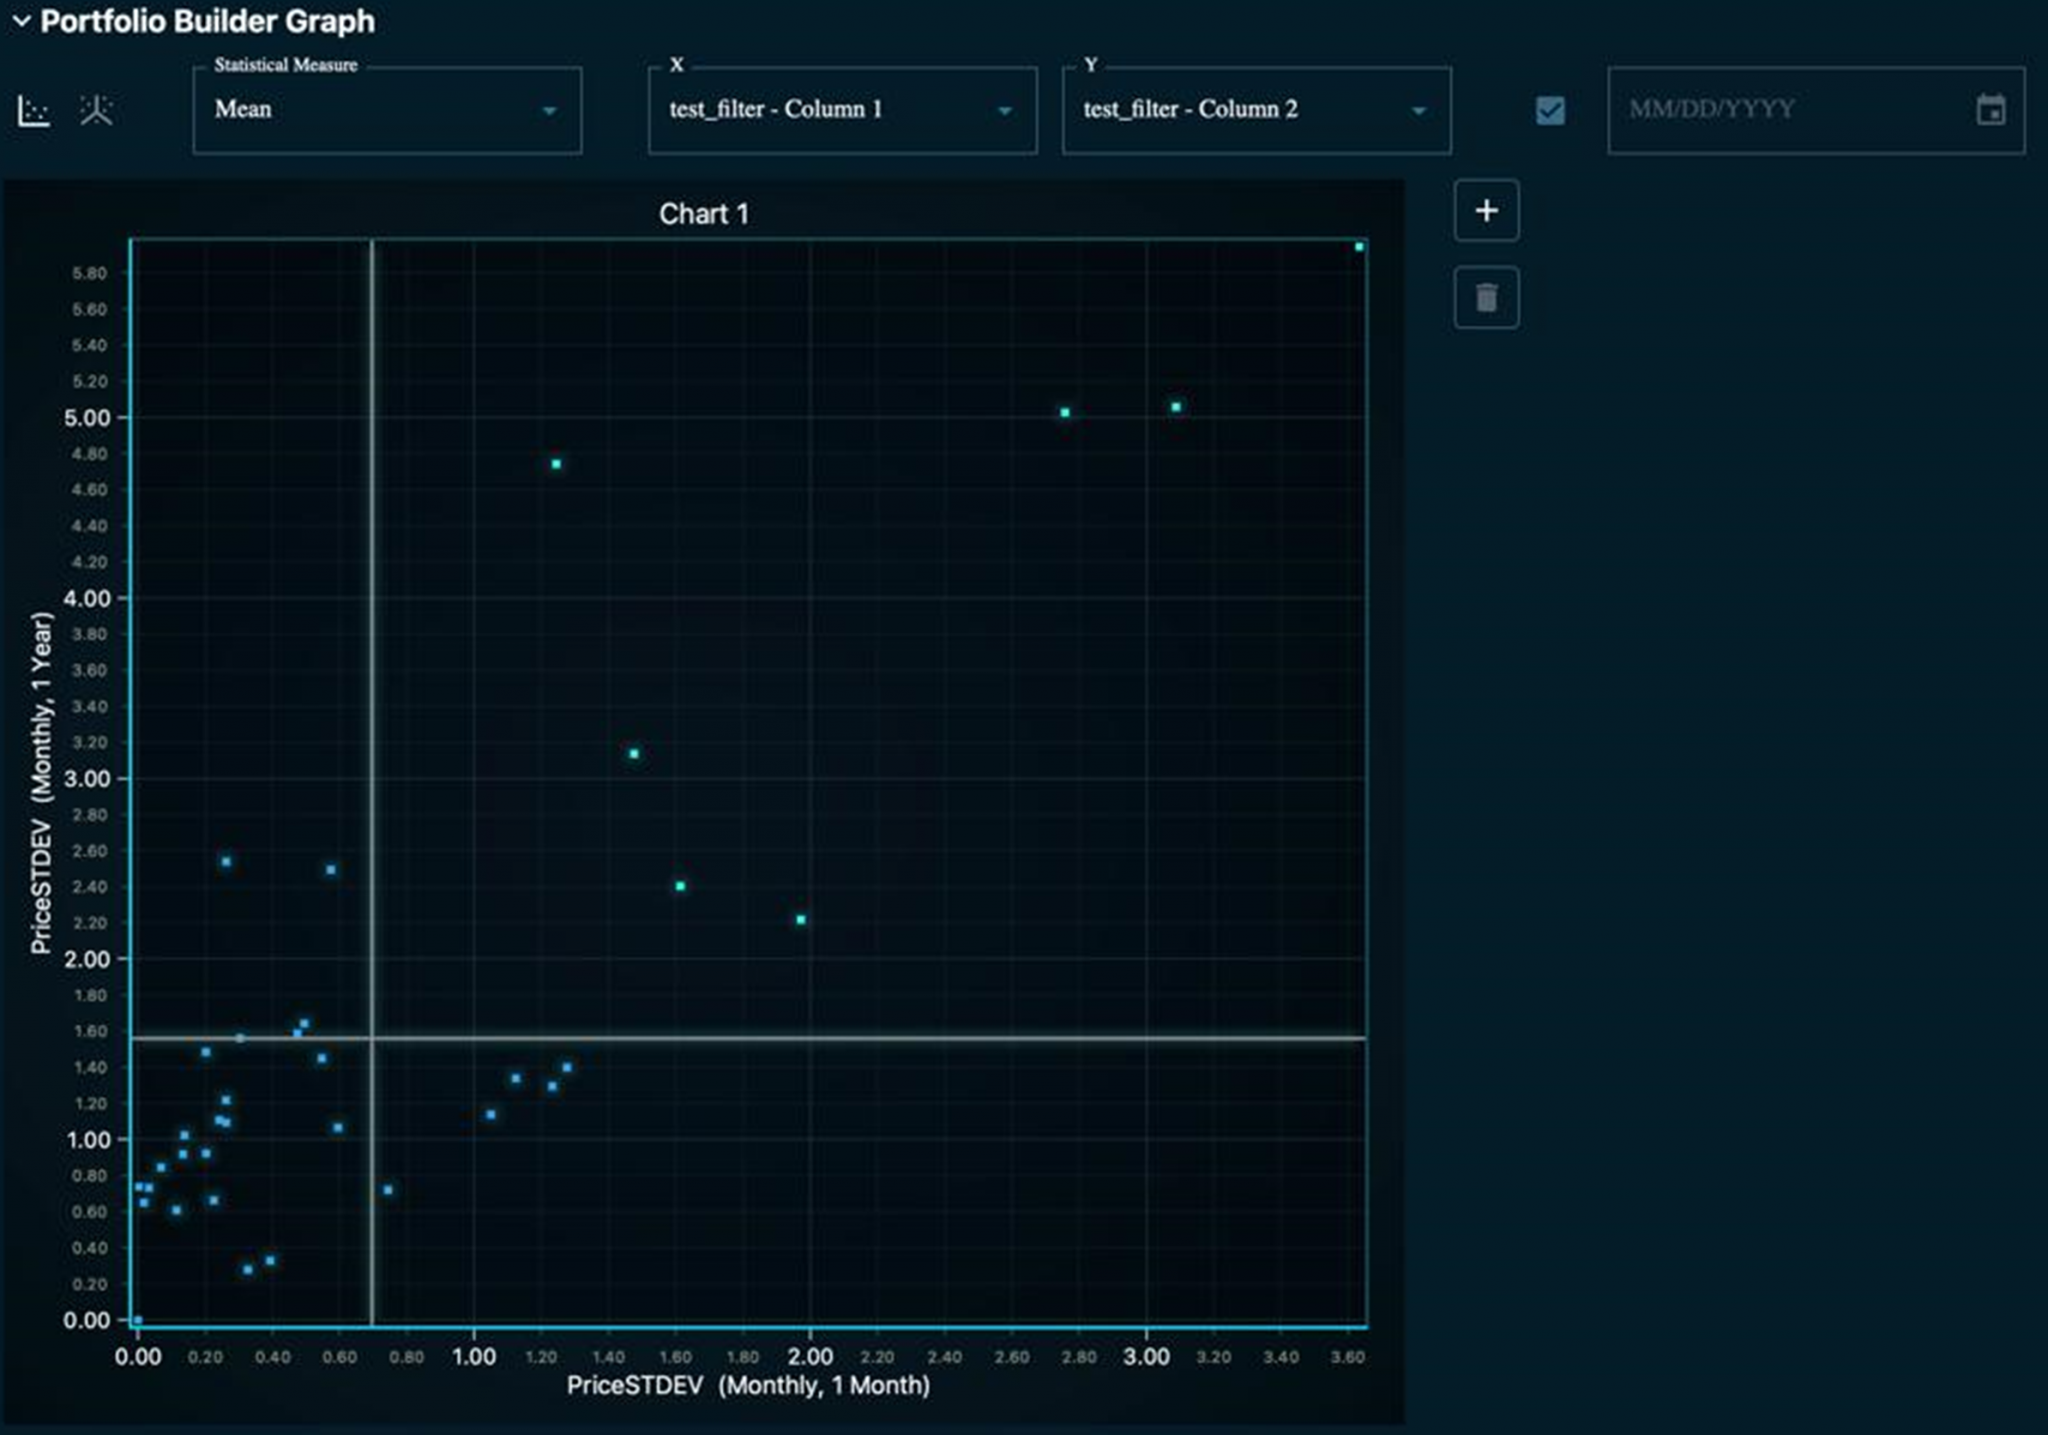Open the X axis column dropdown
The width and height of the screenshot is (2048, 1435).
coord(1004,111)
